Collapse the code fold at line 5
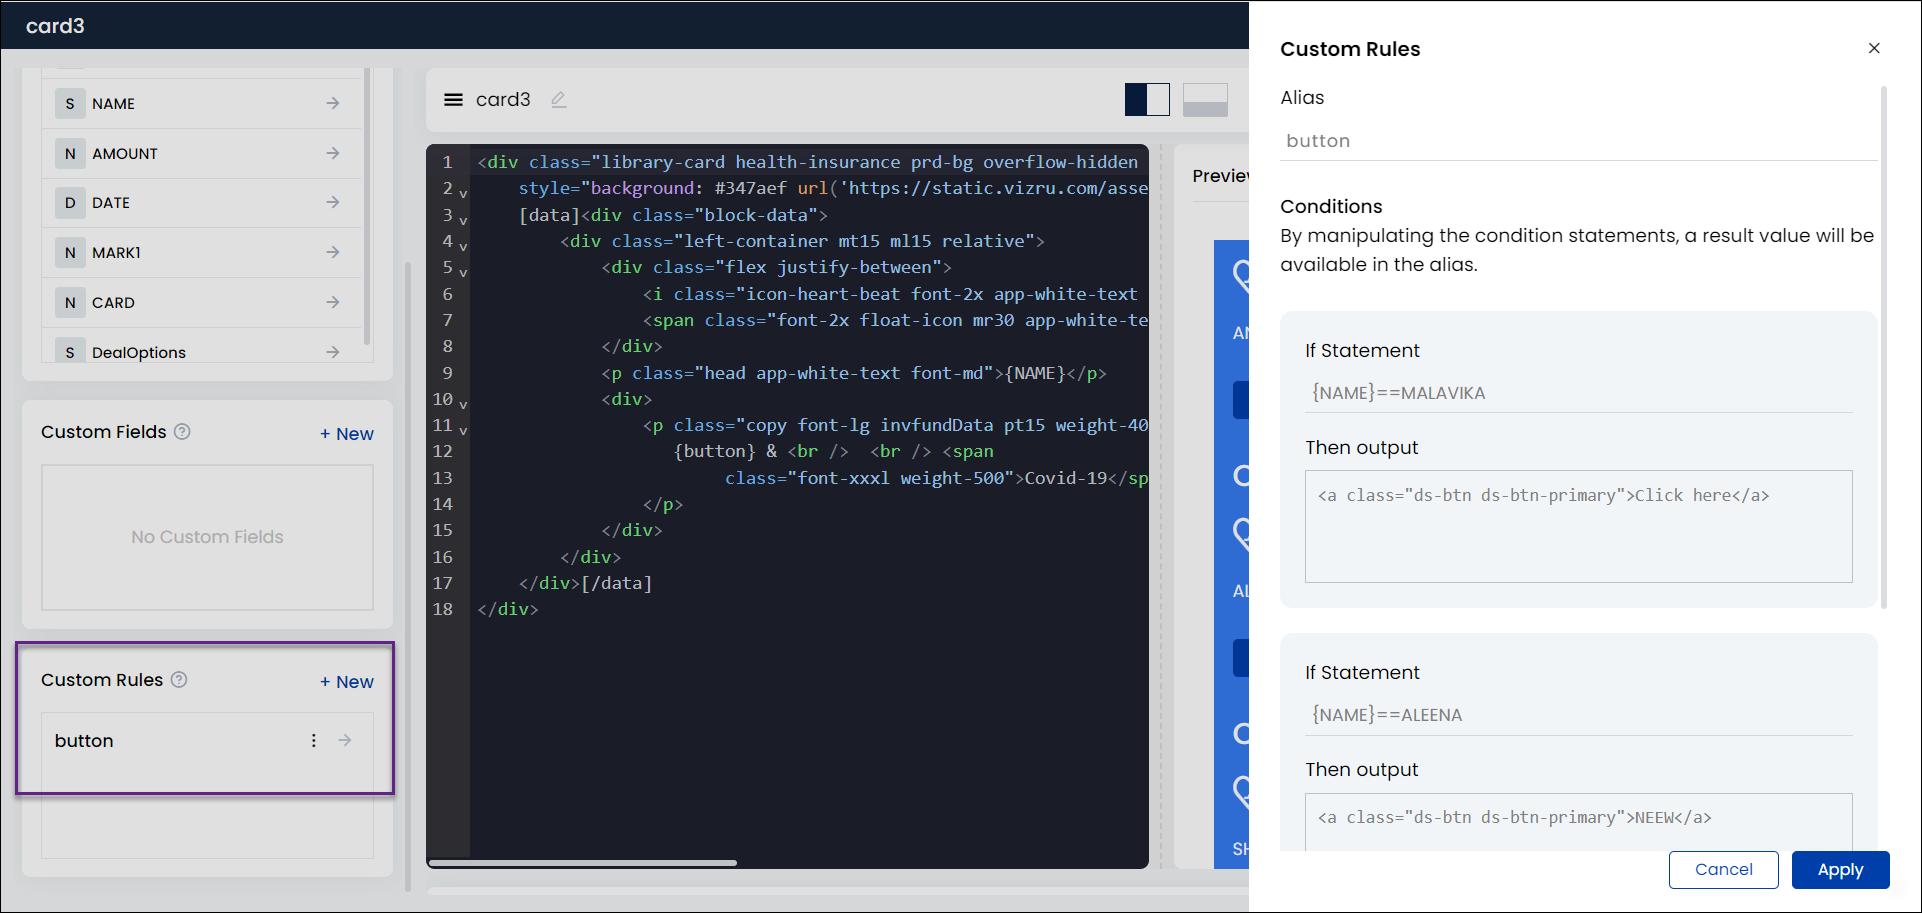1922x913 pixels. [463, 272]
